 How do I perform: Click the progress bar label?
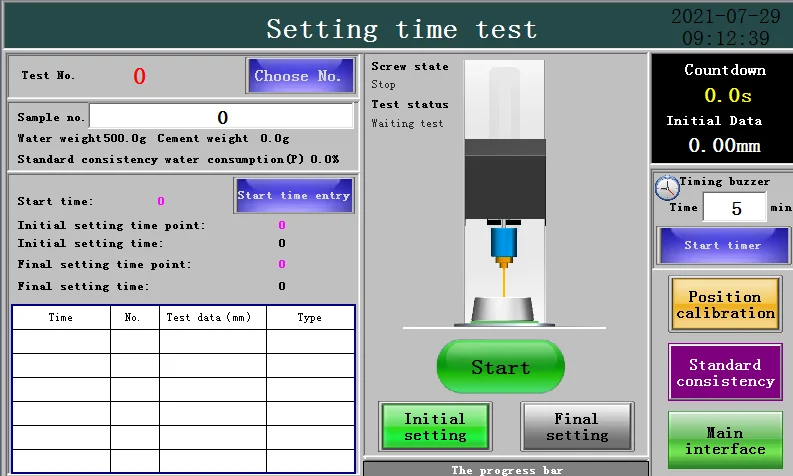pyautogui.click(x=507, y=470)
